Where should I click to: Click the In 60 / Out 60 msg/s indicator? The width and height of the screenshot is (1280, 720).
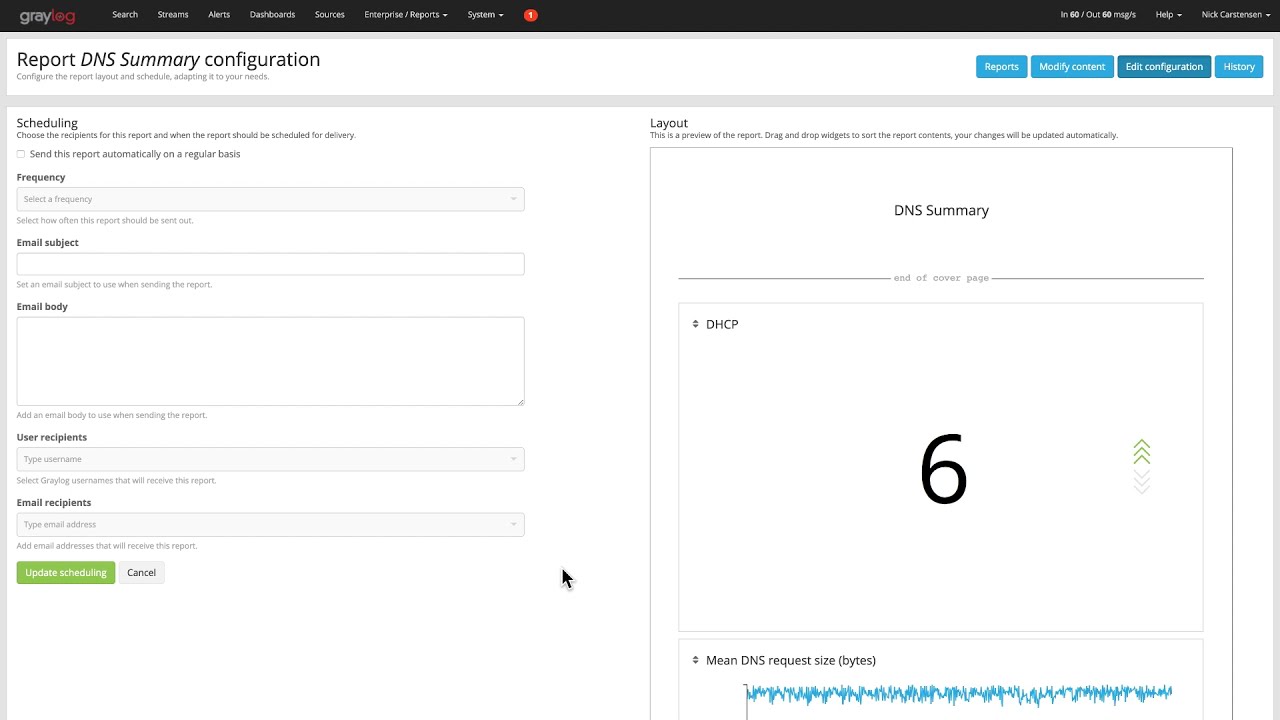pyautogui.click(x=1098, y=15)
